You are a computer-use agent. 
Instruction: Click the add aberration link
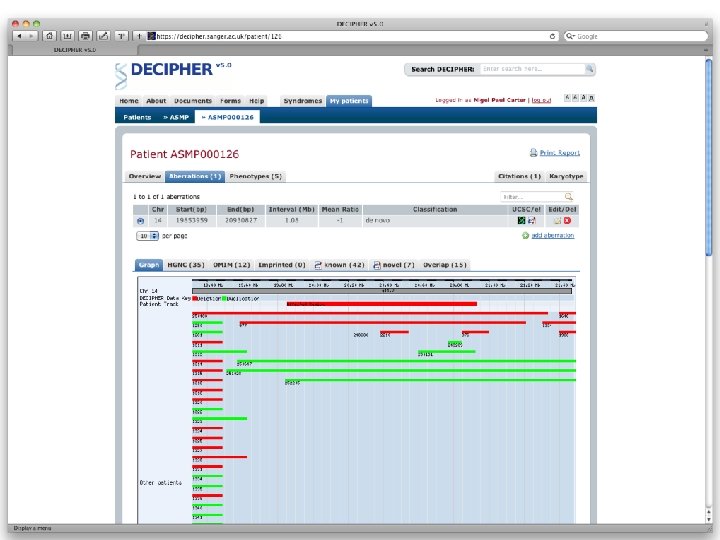pyautogui.click(x=553, y=236)
